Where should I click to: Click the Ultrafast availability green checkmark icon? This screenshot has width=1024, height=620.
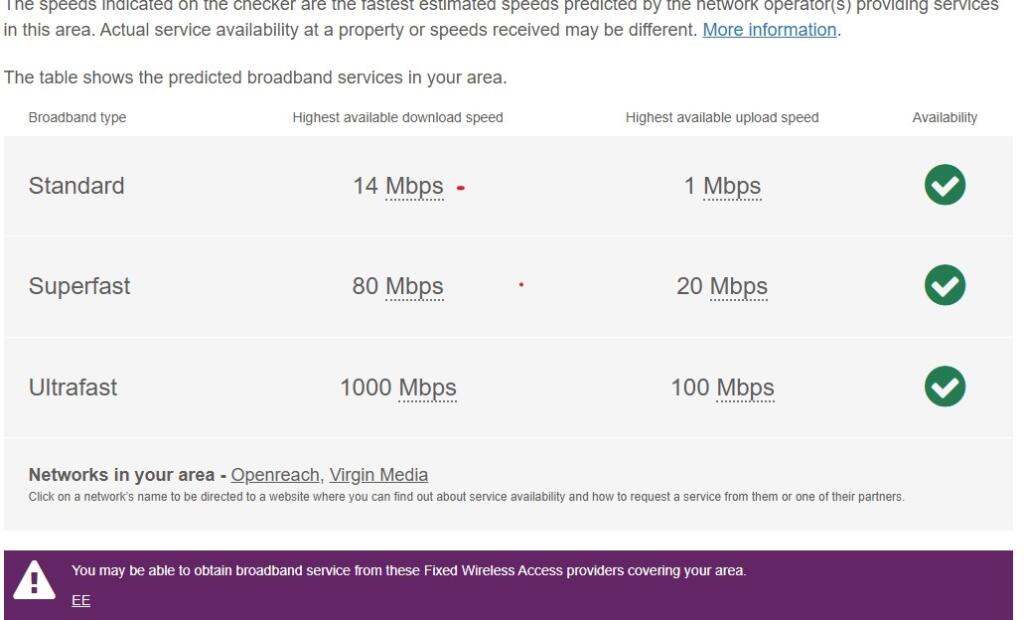(x=944, y=387)
